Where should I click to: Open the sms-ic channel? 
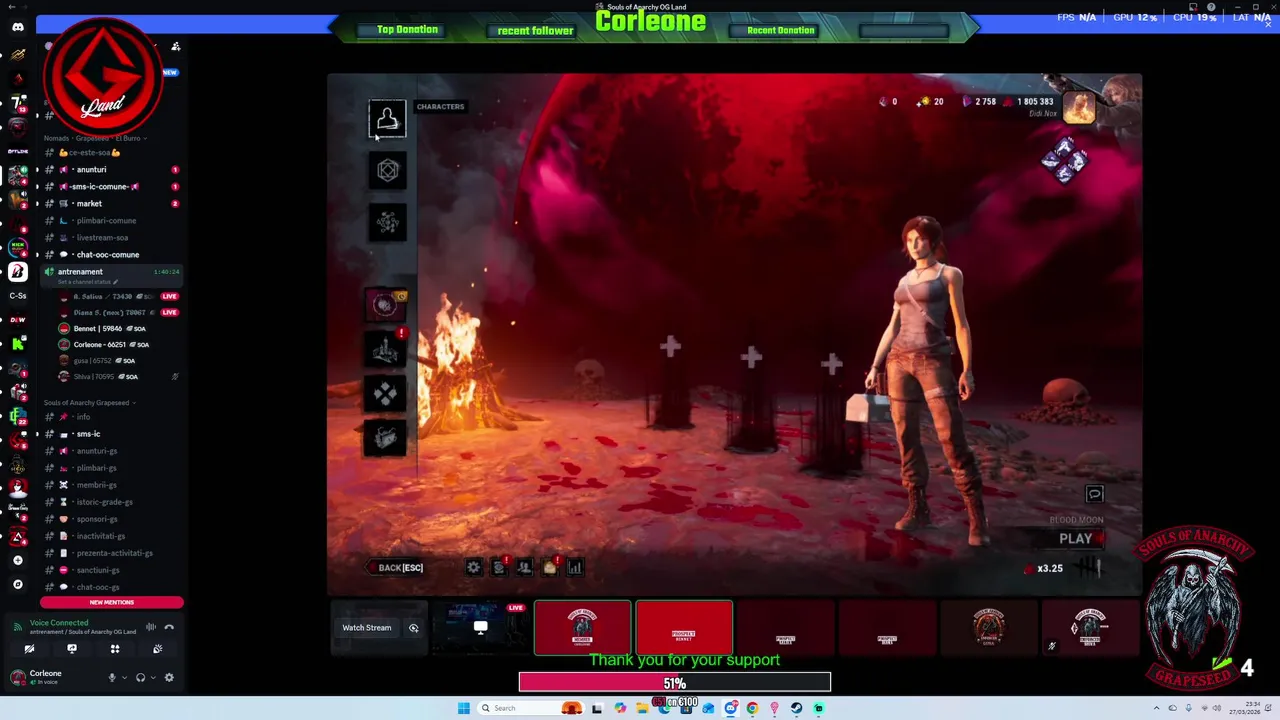(110, 434)
